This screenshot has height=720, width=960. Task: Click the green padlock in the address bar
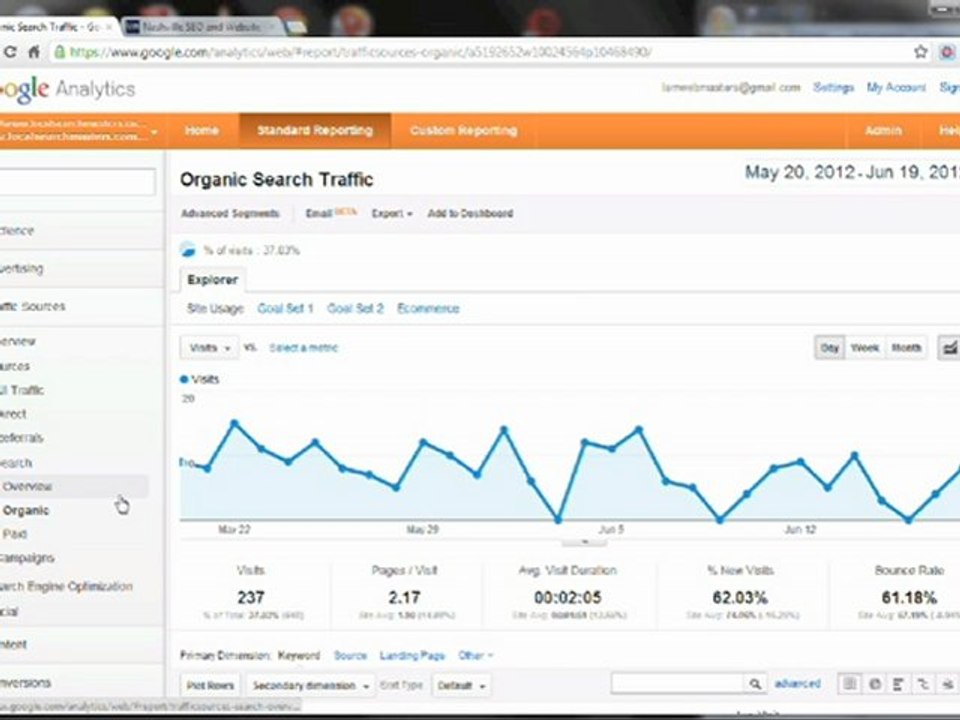click(x=59, y=52)
